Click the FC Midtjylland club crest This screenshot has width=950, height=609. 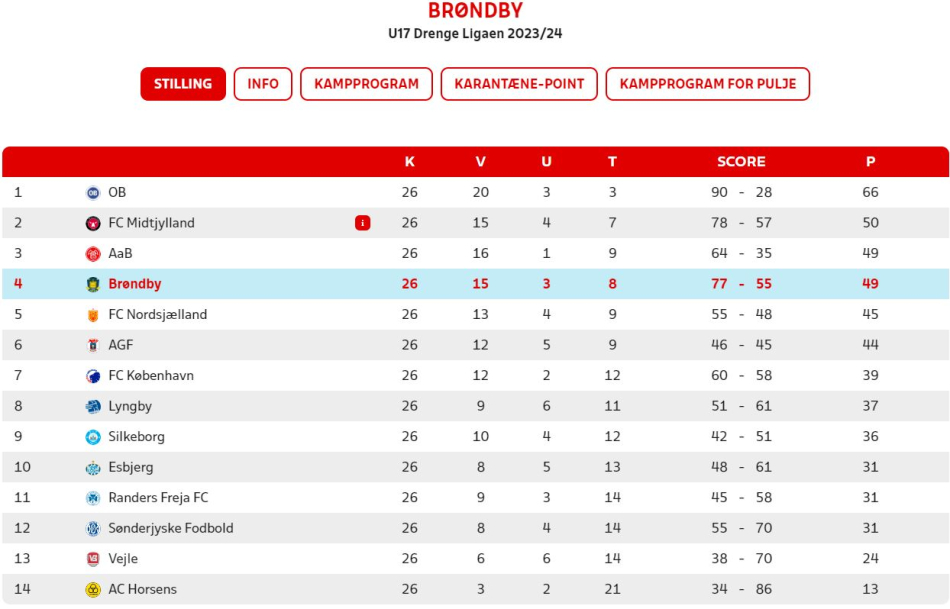pos(93,223)
